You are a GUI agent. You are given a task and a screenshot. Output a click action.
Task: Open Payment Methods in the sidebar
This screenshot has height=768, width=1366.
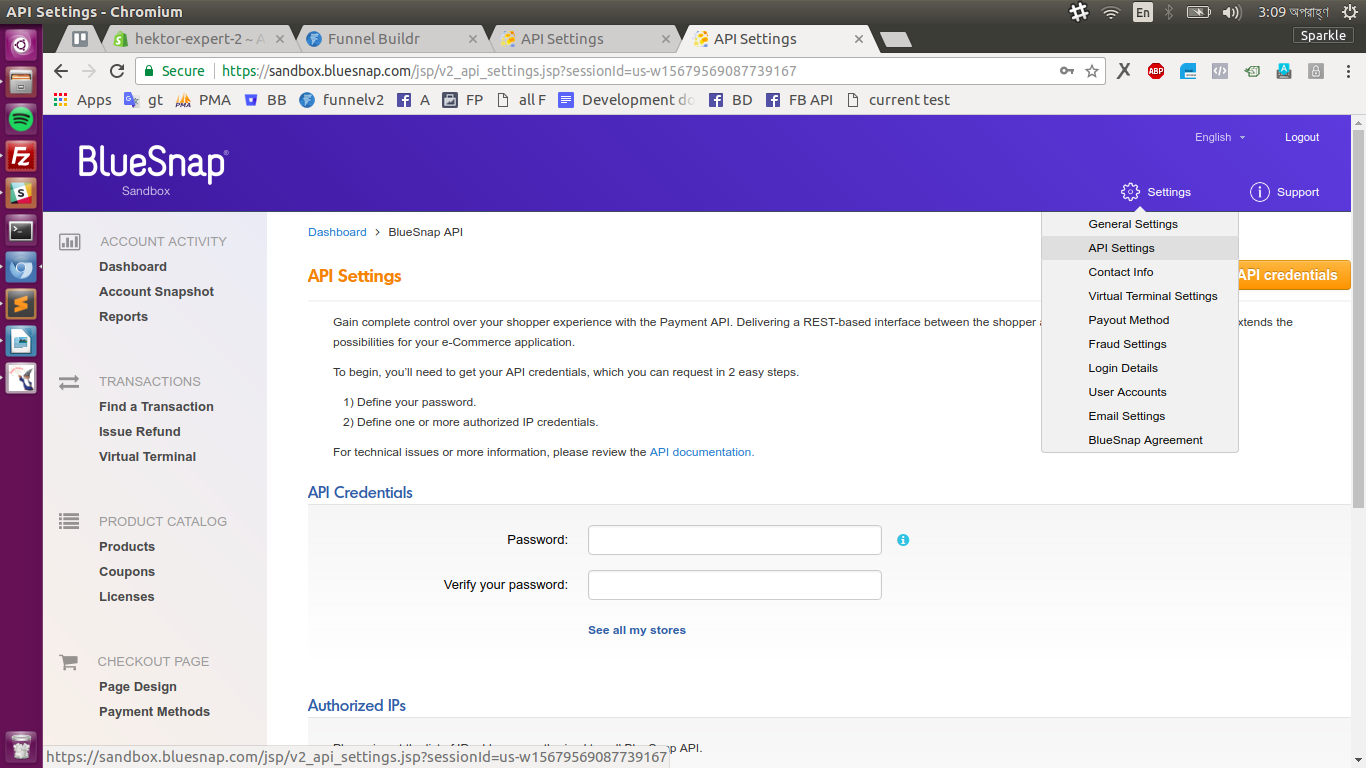click(x=154, y=712)
